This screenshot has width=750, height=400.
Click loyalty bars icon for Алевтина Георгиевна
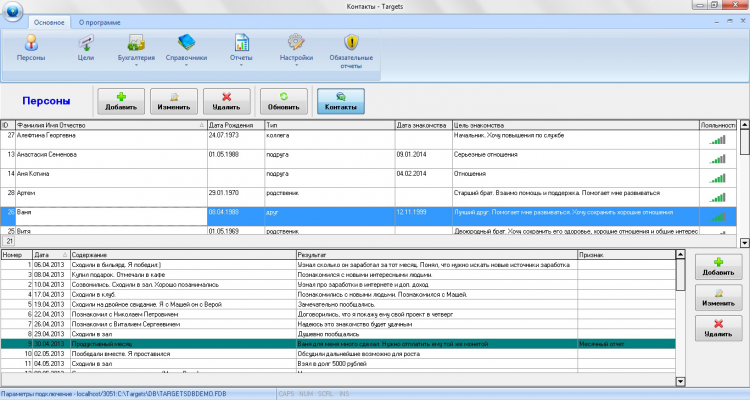pyautogui.click(x=717, y=140)
